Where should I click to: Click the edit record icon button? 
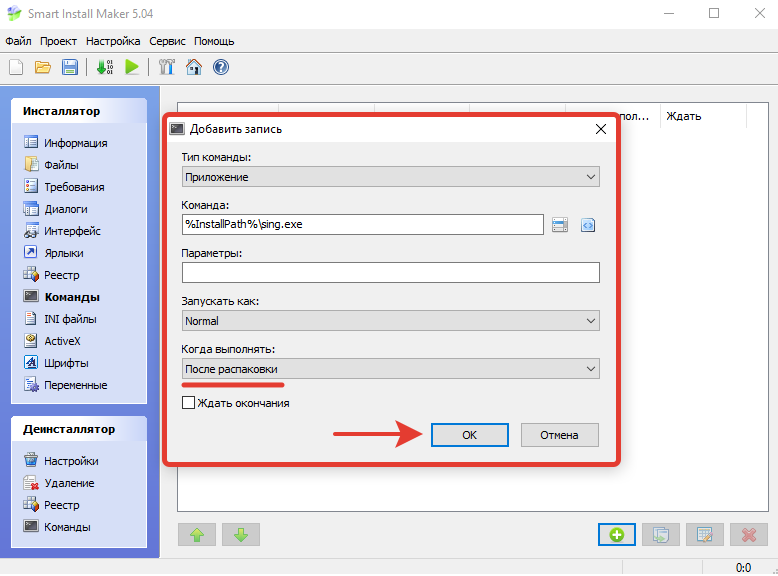705,535
